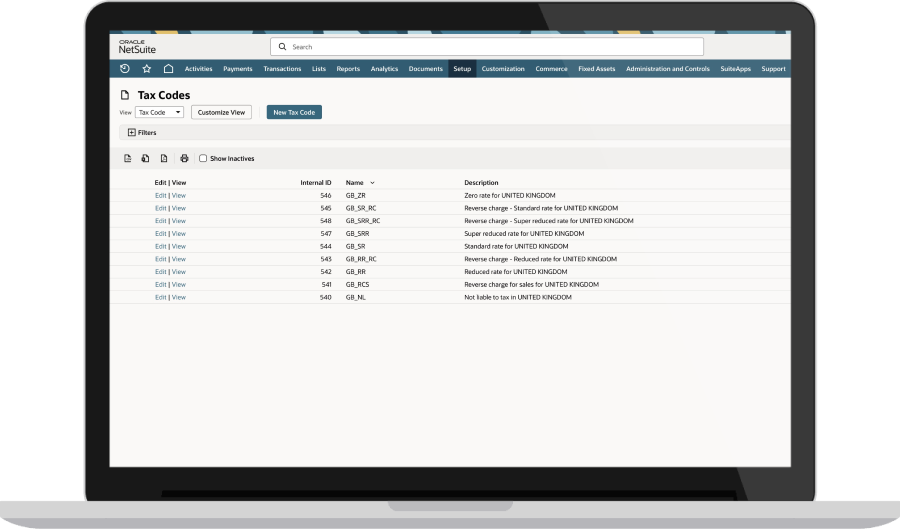The width and height of the screenshot is (900, 529).
Task: Open the Payments menu
Action: 238,69
